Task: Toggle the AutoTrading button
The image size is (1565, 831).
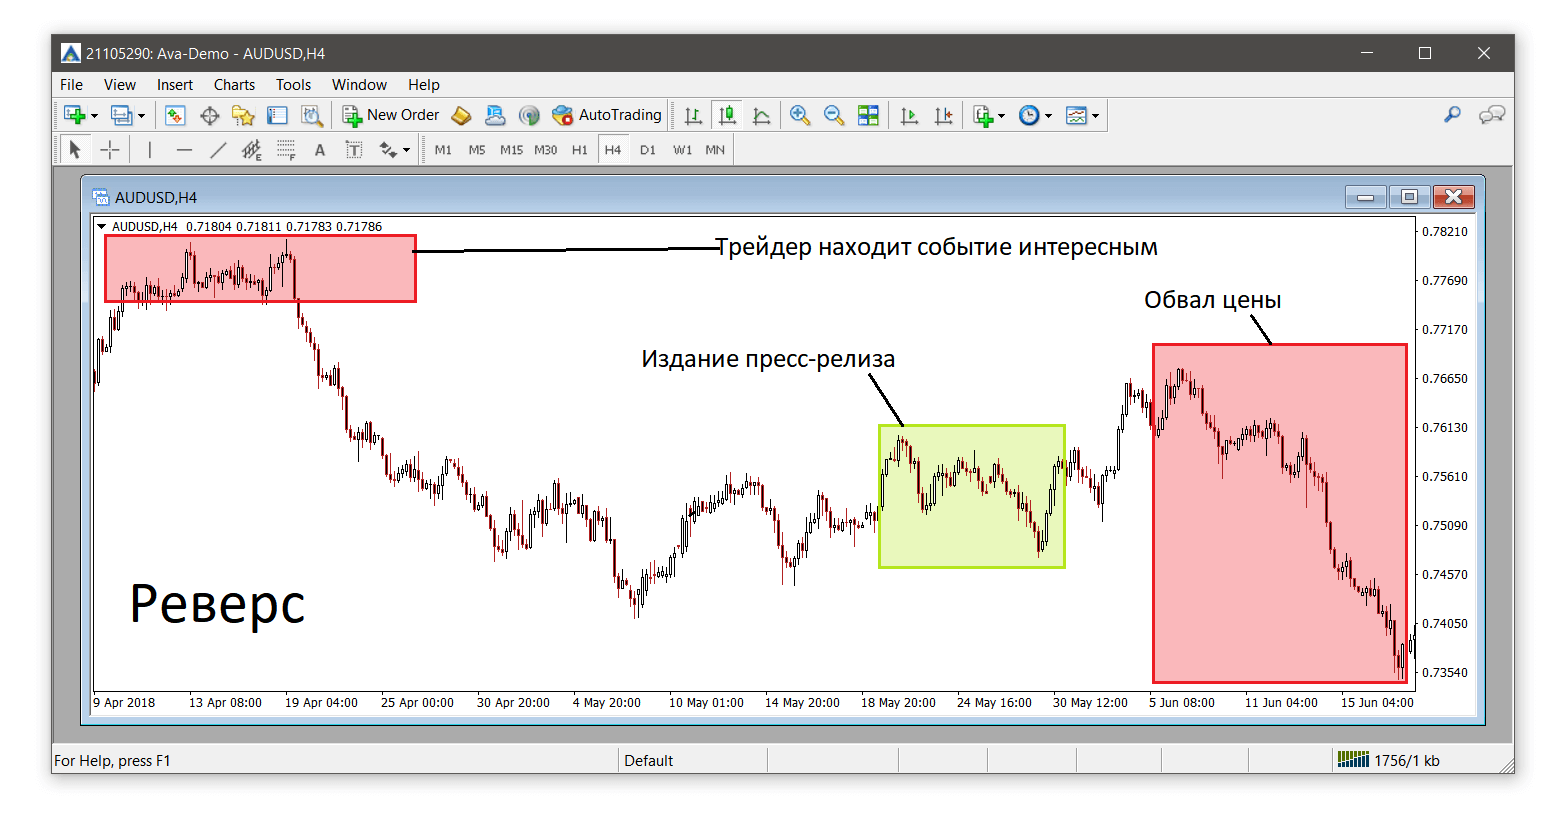Action: pos(607,115)
